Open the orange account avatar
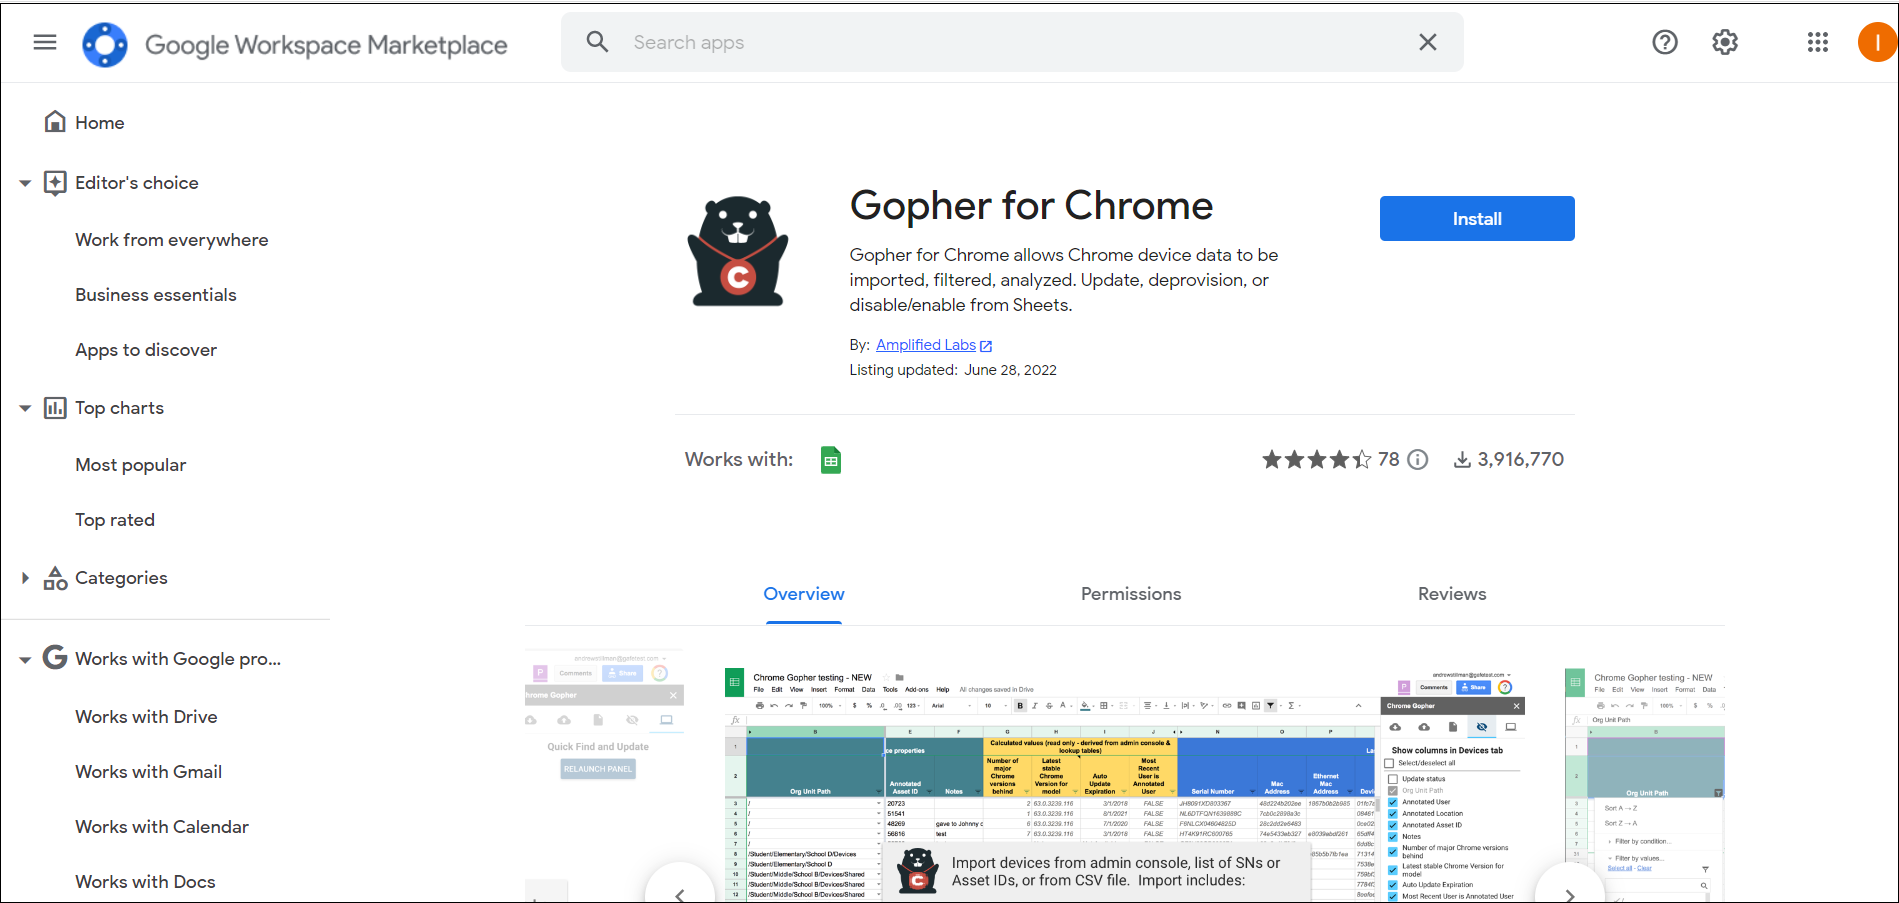Screen dimensions: 1899x903 [x=1876, y=42]
